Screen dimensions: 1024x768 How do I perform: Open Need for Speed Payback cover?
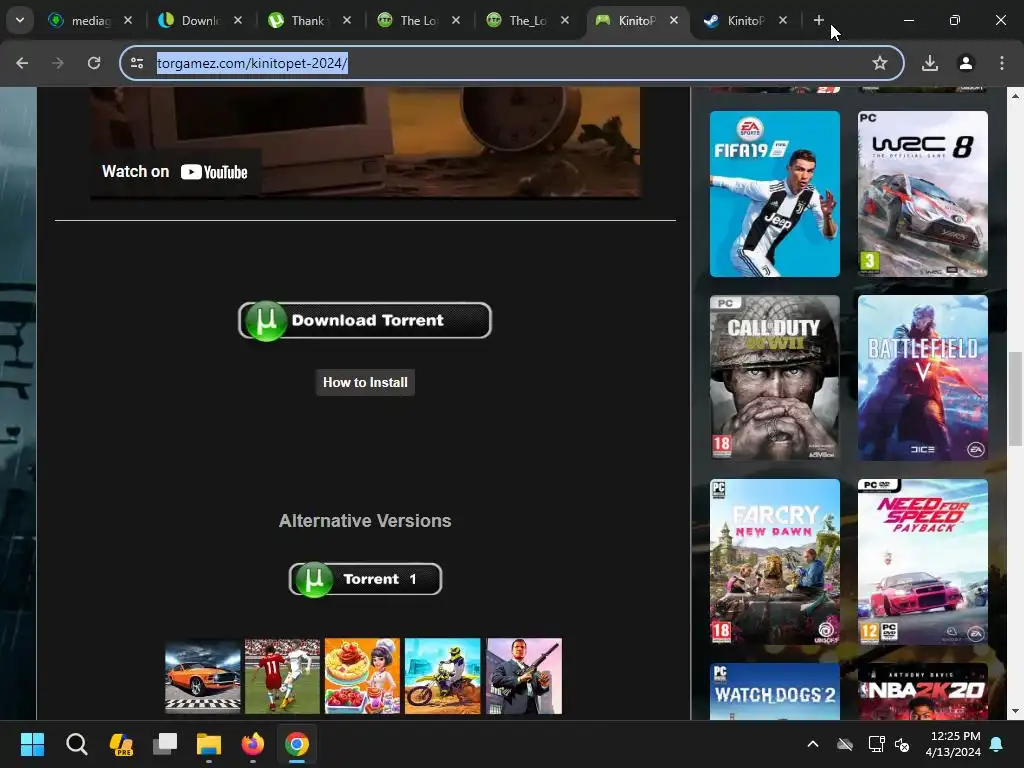[923, 562]
